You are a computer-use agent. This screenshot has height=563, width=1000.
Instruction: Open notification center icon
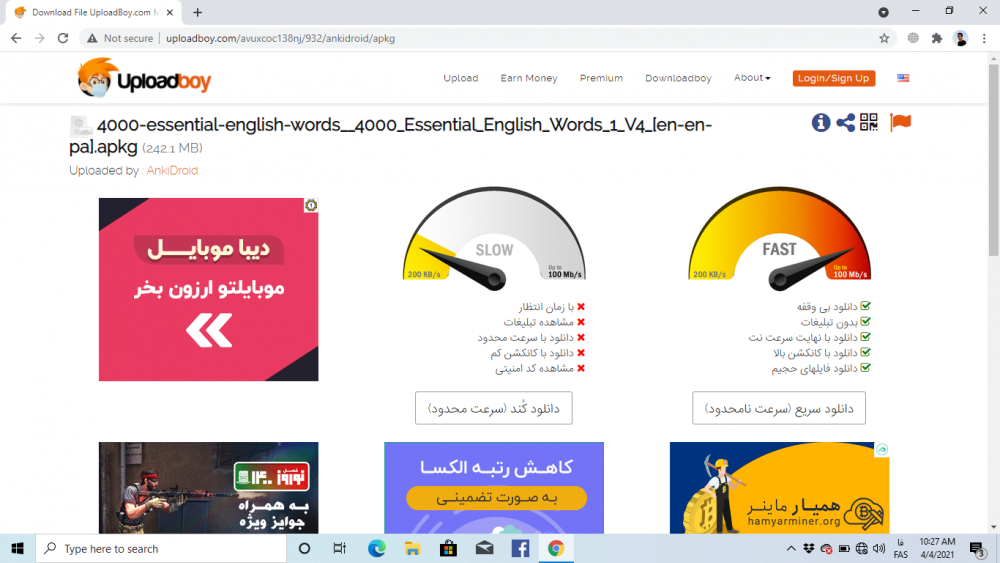coord(977,548)
